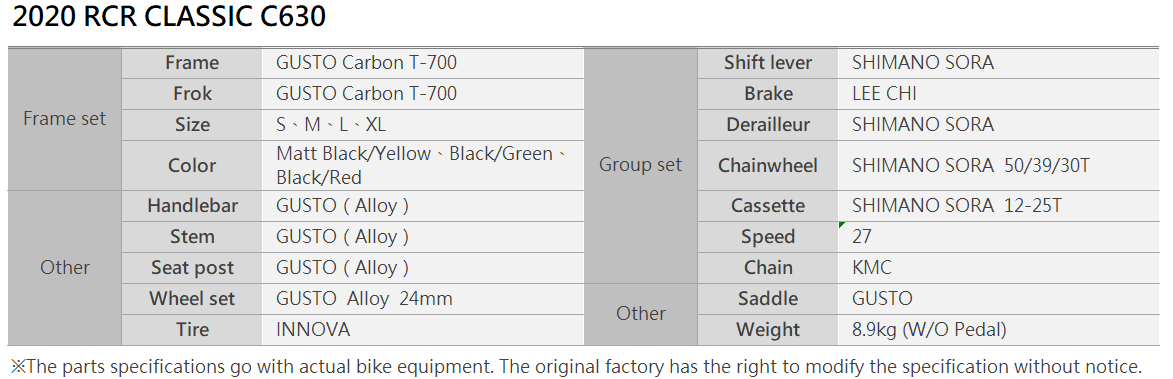The width and height of the screenshot is (1173, 379).
Task: Select the Group set category cell
Action: 641,165
